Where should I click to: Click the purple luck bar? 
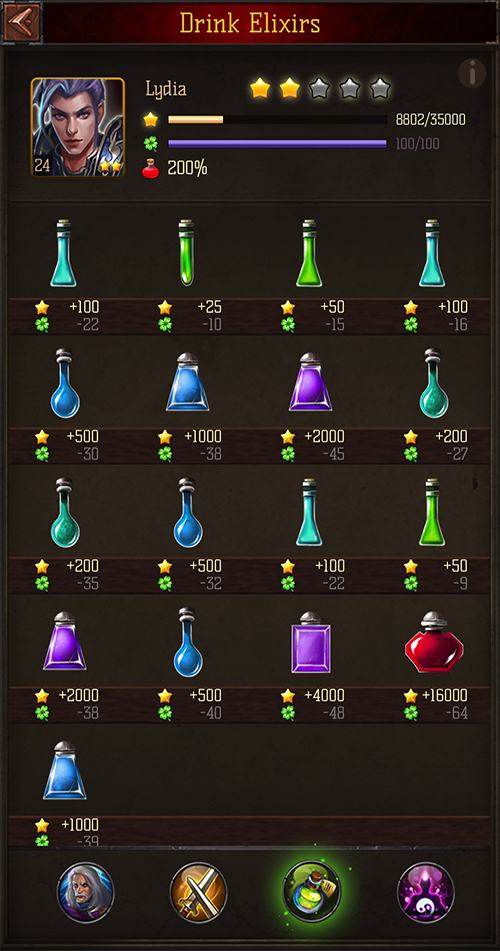277,144
